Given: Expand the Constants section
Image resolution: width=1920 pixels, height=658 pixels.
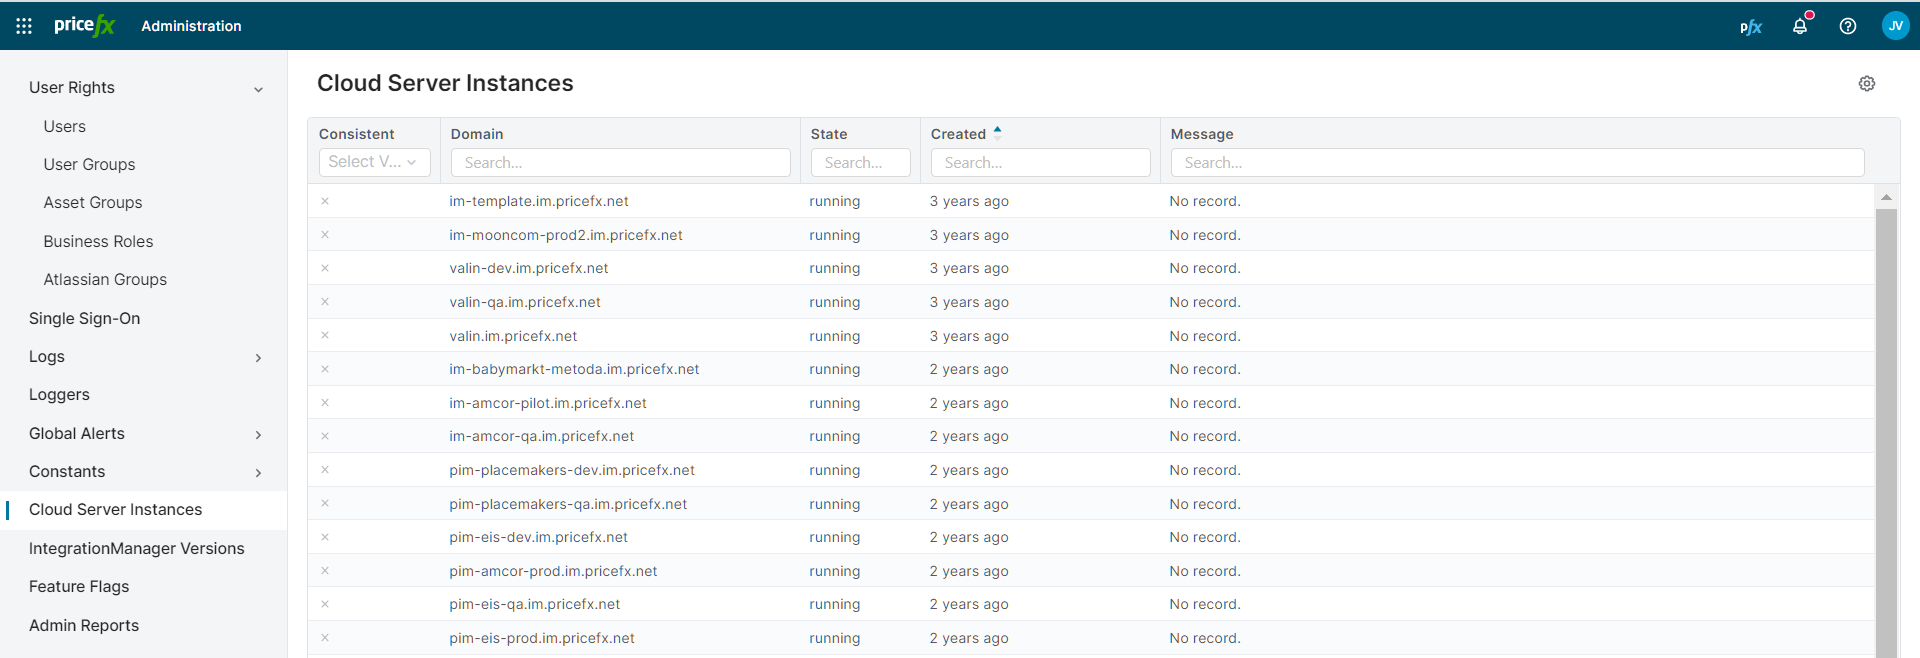Looking at the screenshot, I should (x=258, y=473).
